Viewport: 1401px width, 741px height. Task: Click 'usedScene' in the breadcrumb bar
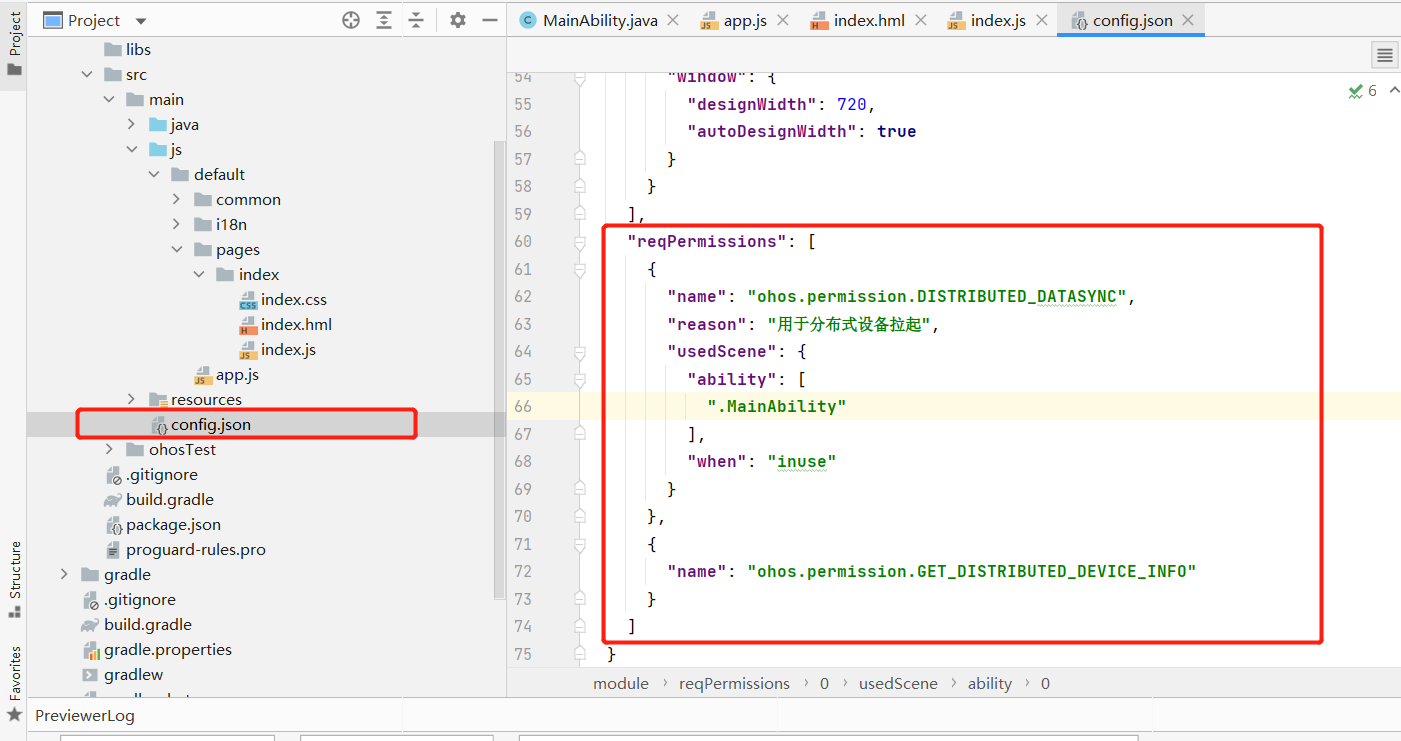click(898, 684)
